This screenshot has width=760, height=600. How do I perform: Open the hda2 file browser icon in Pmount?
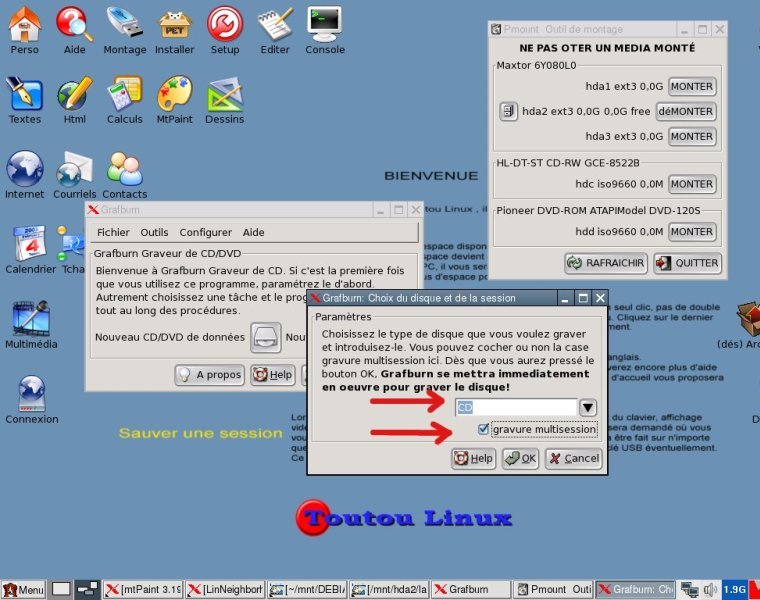click(x=508, y=112)
